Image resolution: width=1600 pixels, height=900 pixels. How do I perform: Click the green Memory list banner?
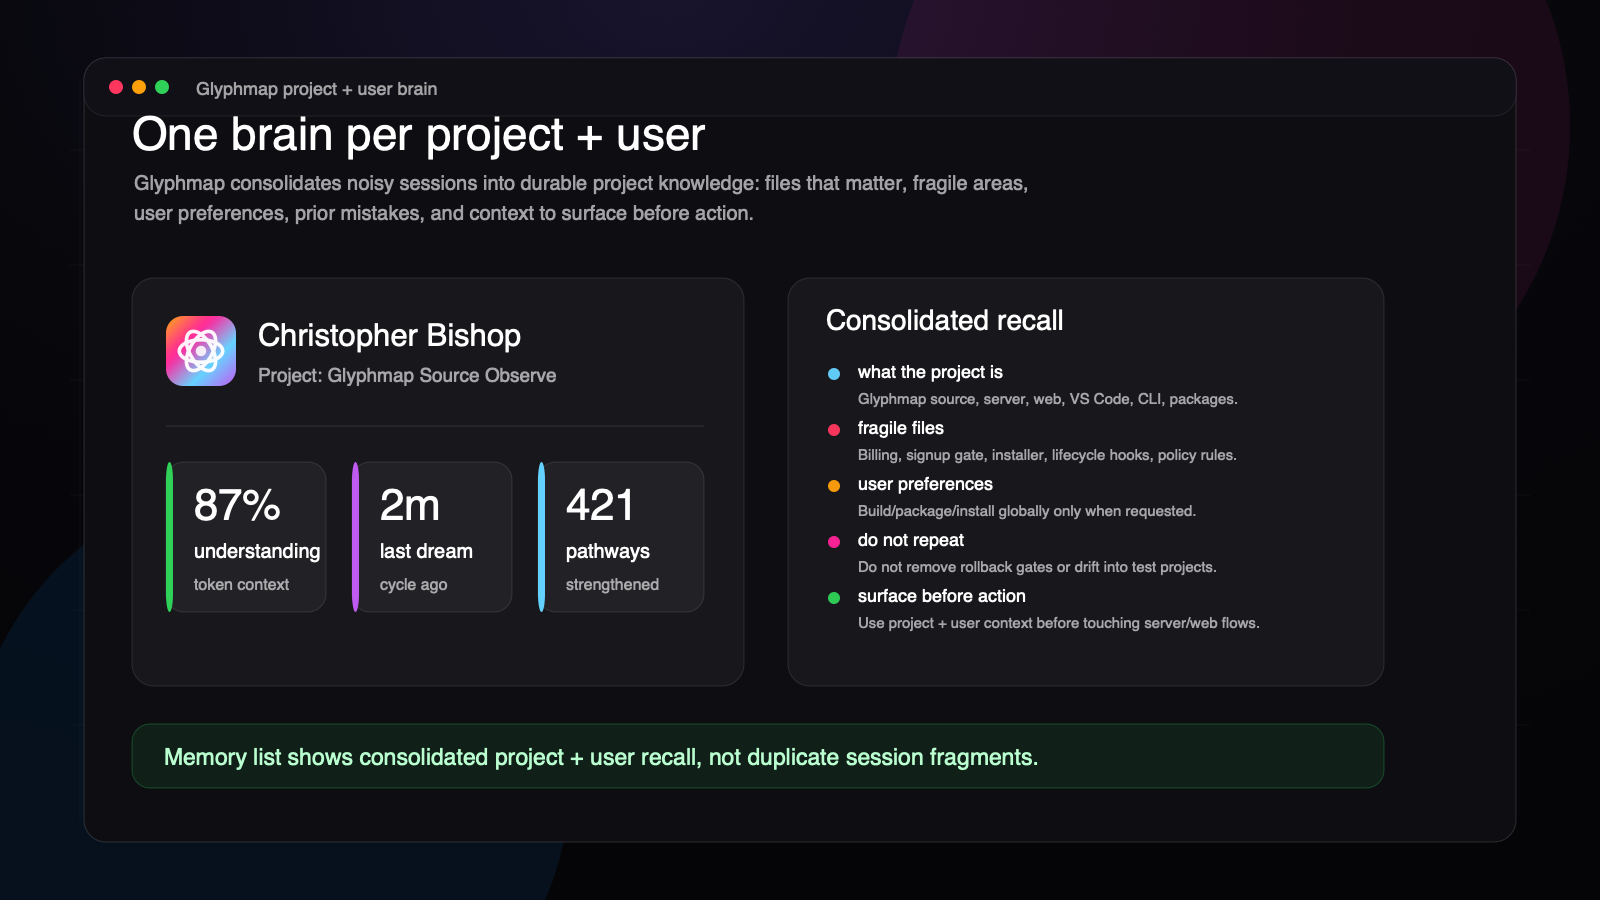point(758,756)
